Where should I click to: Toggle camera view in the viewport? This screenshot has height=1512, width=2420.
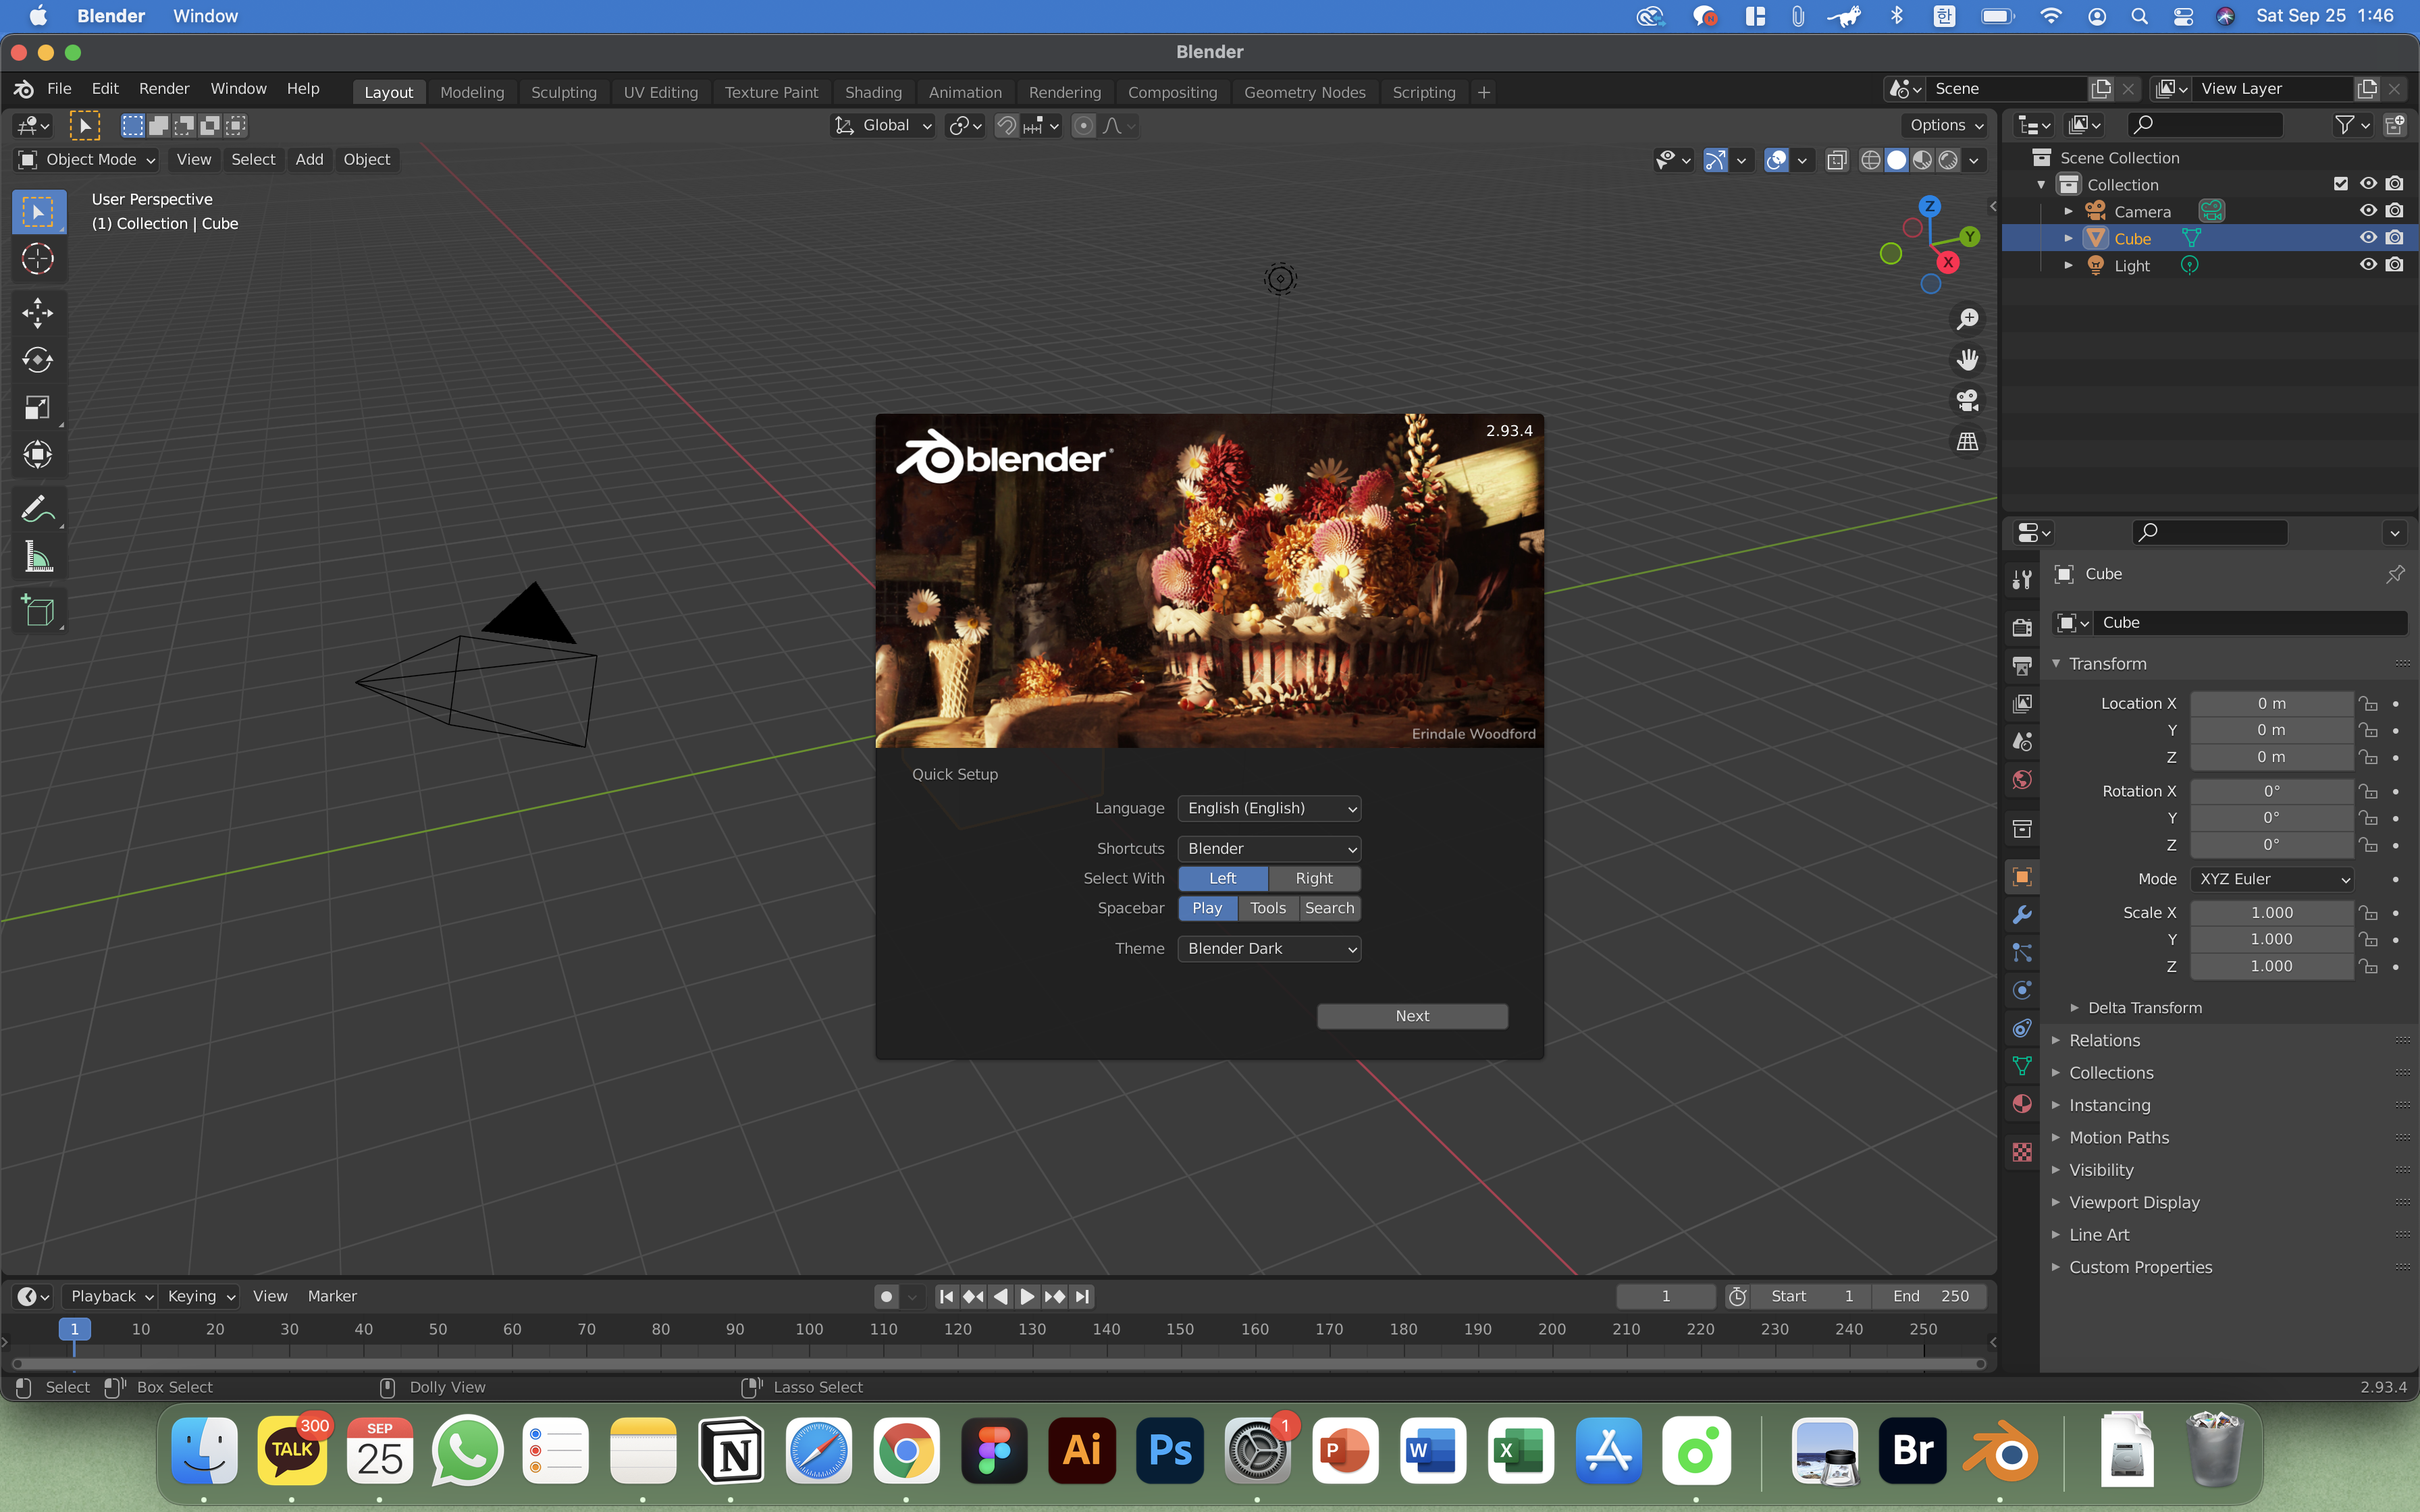point(1967,401)
